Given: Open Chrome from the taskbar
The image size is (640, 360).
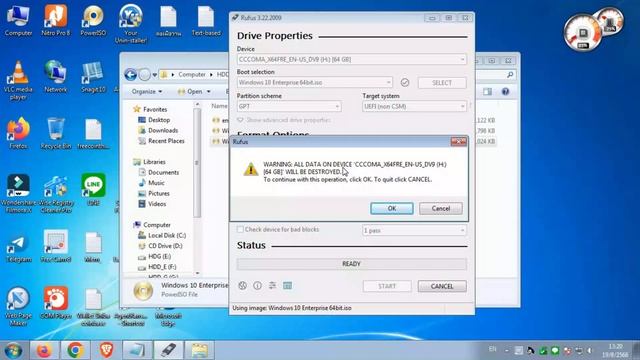Looking at the screenshot, I should (x=76, y=350).
